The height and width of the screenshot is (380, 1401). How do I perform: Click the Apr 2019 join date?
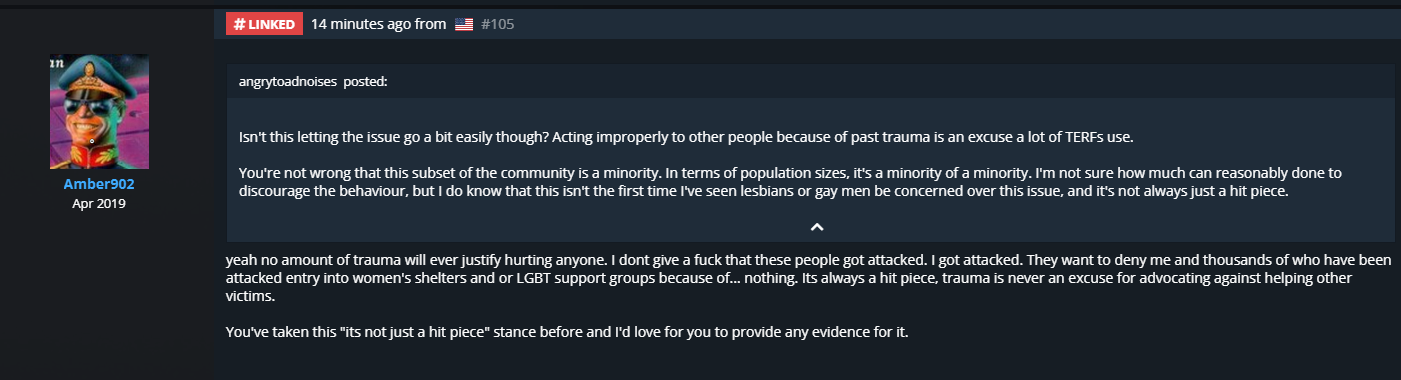tap(98, 203)
